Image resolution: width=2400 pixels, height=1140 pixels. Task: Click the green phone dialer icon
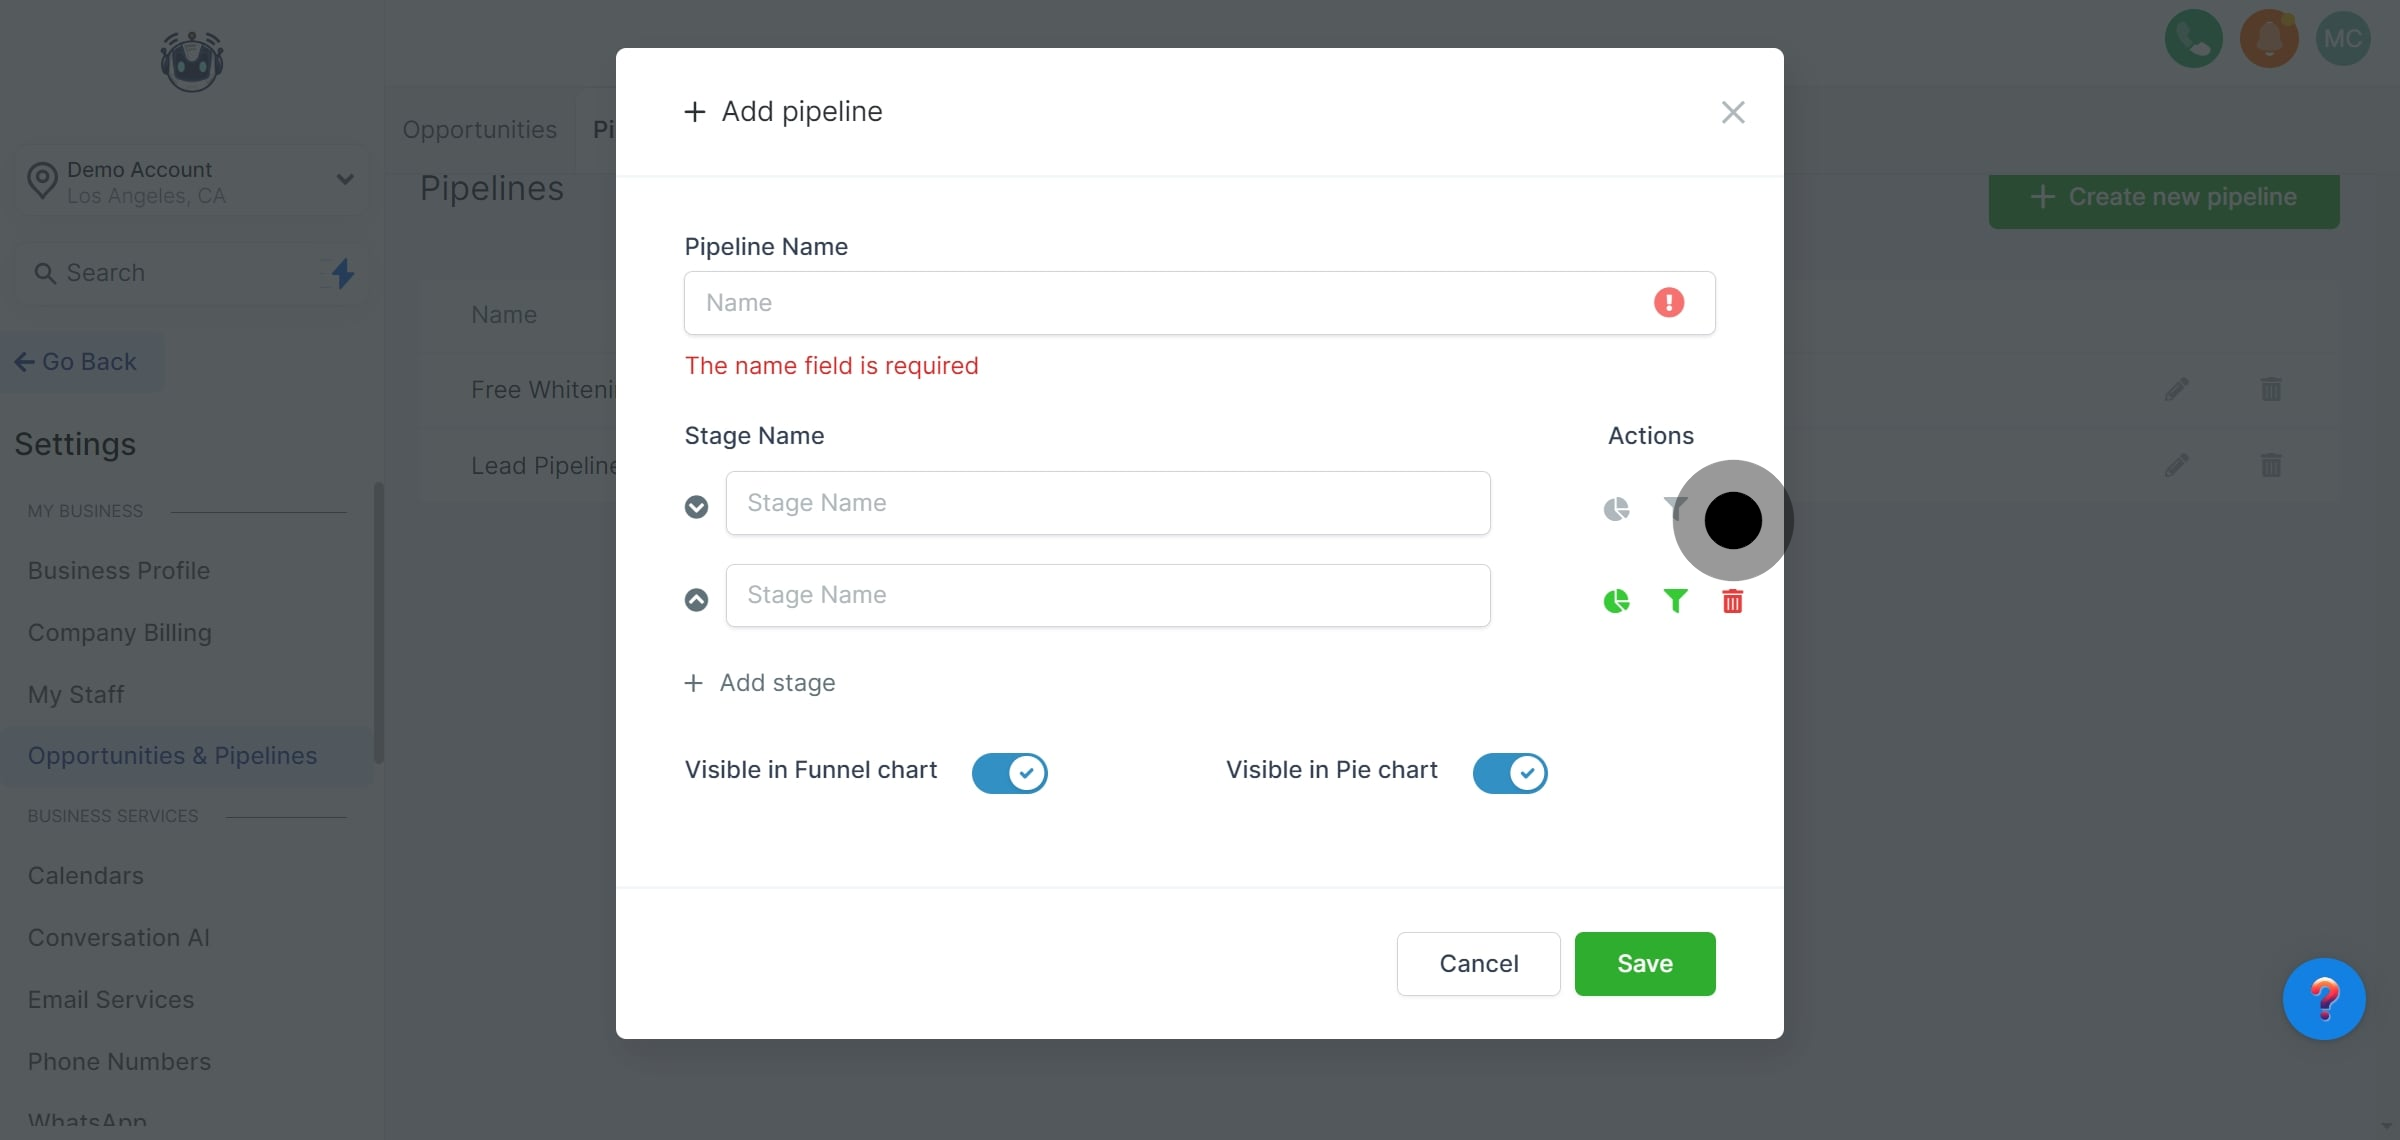(x=2193, y=39)
